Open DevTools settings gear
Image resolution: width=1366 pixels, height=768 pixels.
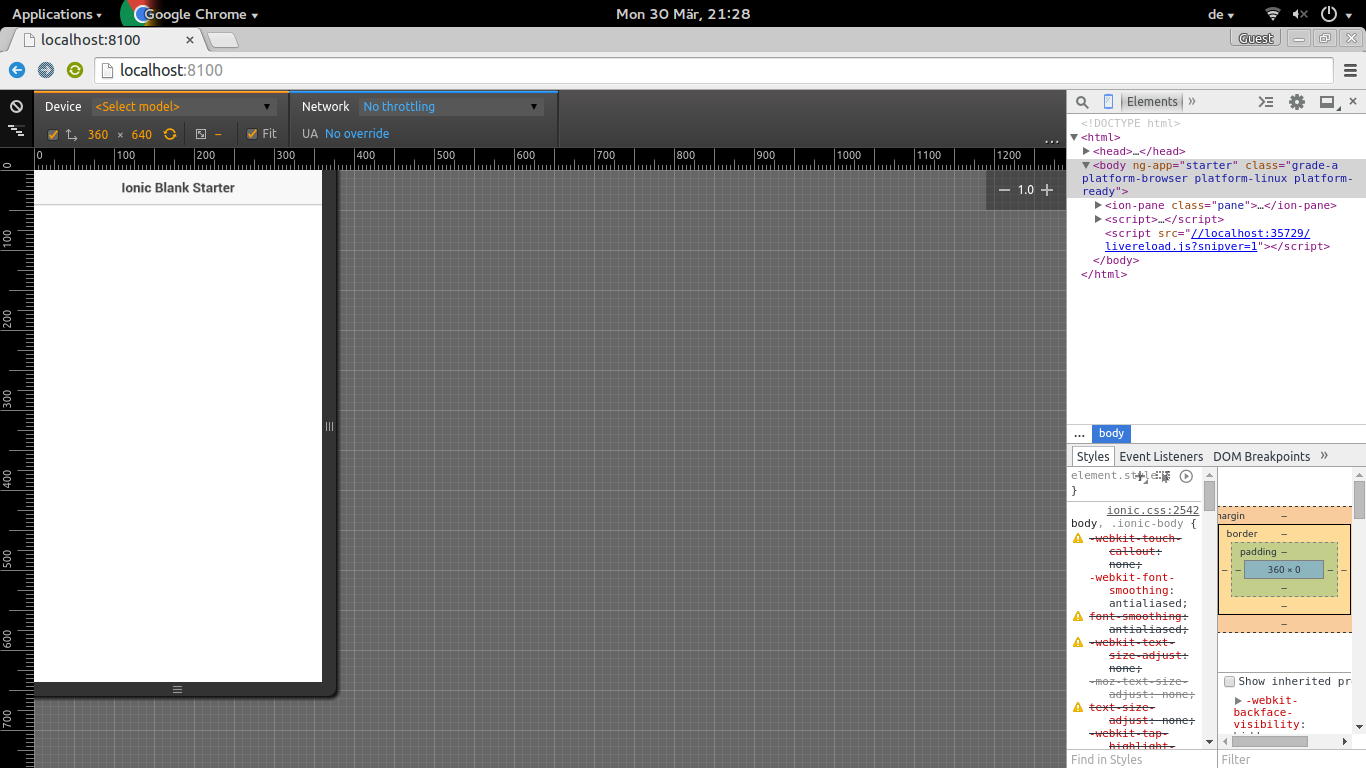[x=1297, y=102]
